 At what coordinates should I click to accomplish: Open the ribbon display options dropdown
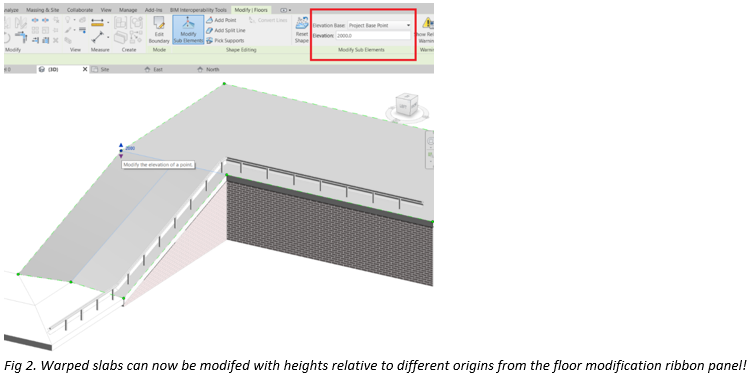(285, 10)
